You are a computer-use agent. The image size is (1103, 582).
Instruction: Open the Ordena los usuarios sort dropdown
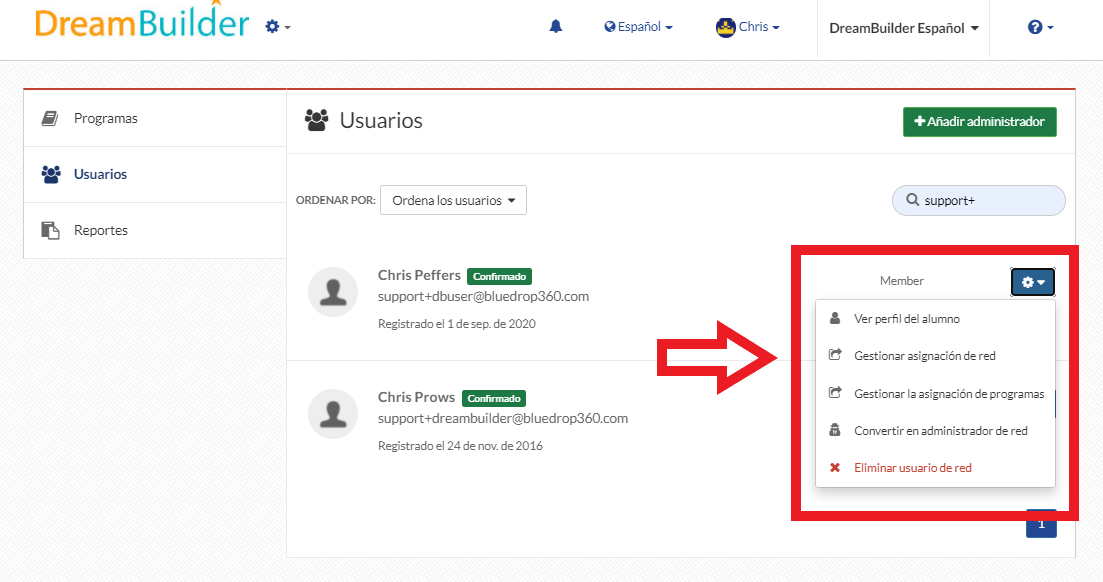click(453, 201)
